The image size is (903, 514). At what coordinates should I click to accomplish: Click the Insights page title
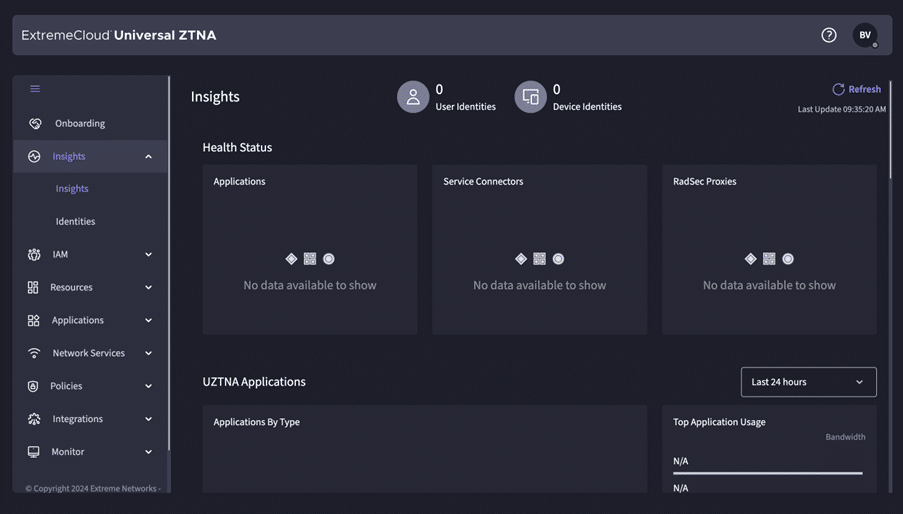[215, 97]
